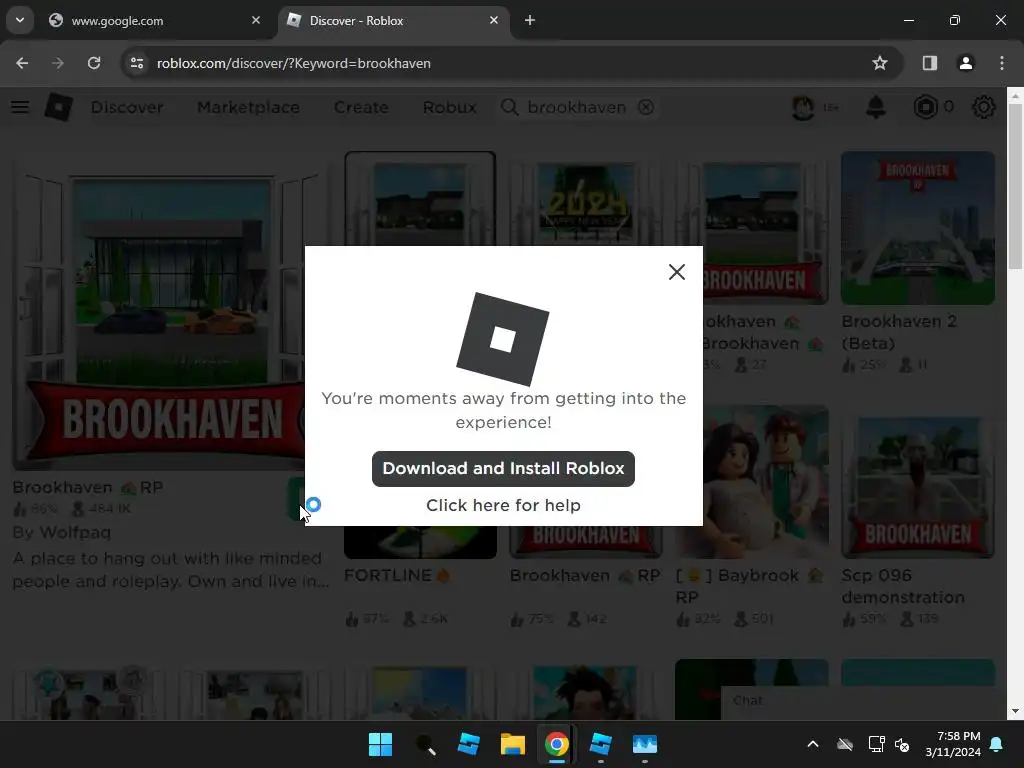Open the Chrome profile icon

(x=965, y=63)
